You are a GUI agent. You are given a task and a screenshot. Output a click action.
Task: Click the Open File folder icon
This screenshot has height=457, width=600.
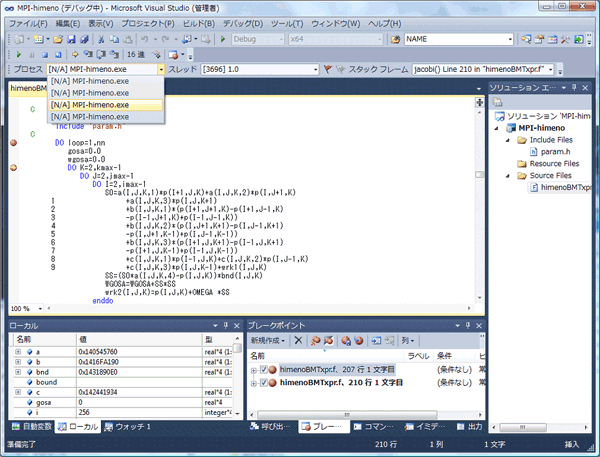click(58, 39)
